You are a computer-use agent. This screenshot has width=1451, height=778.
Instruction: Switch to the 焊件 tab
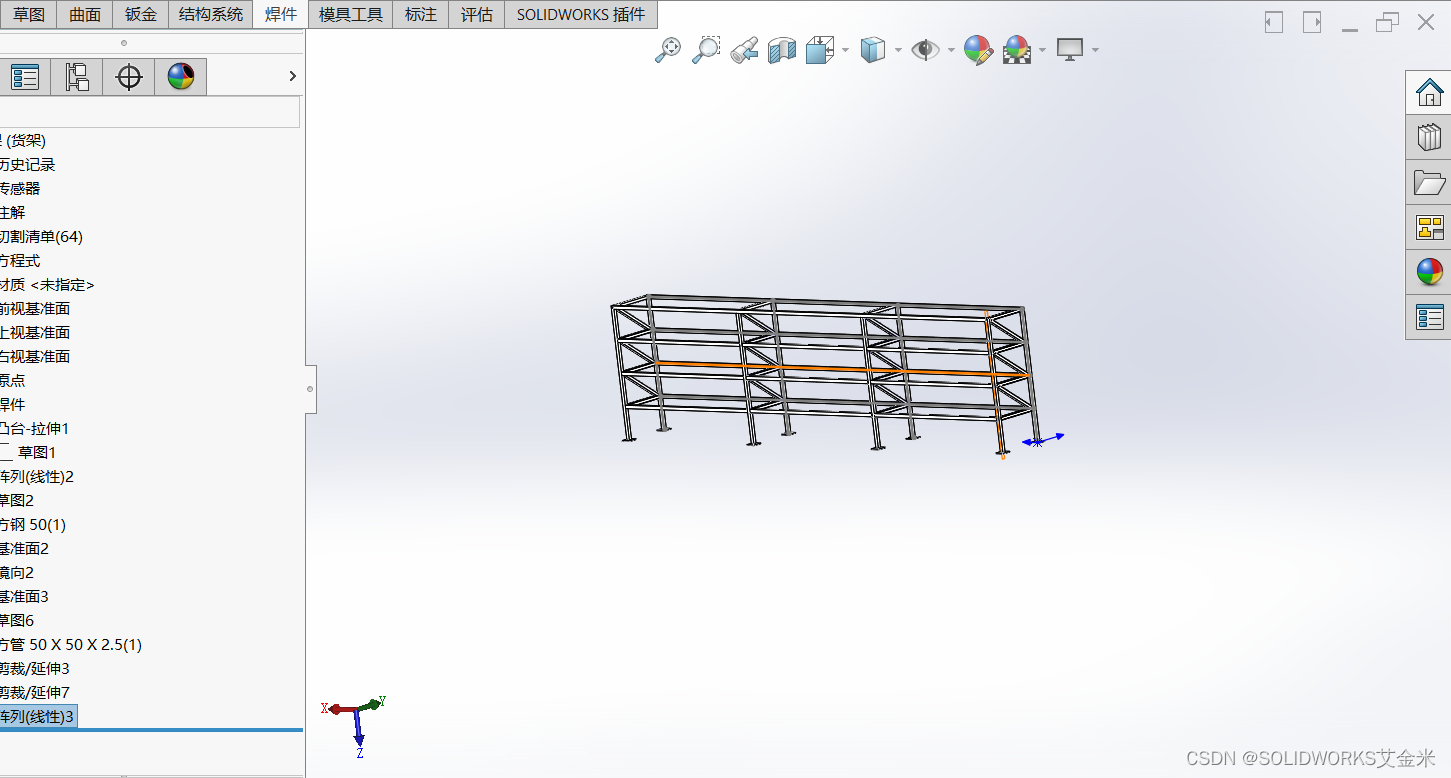click(x=281, y=15)
